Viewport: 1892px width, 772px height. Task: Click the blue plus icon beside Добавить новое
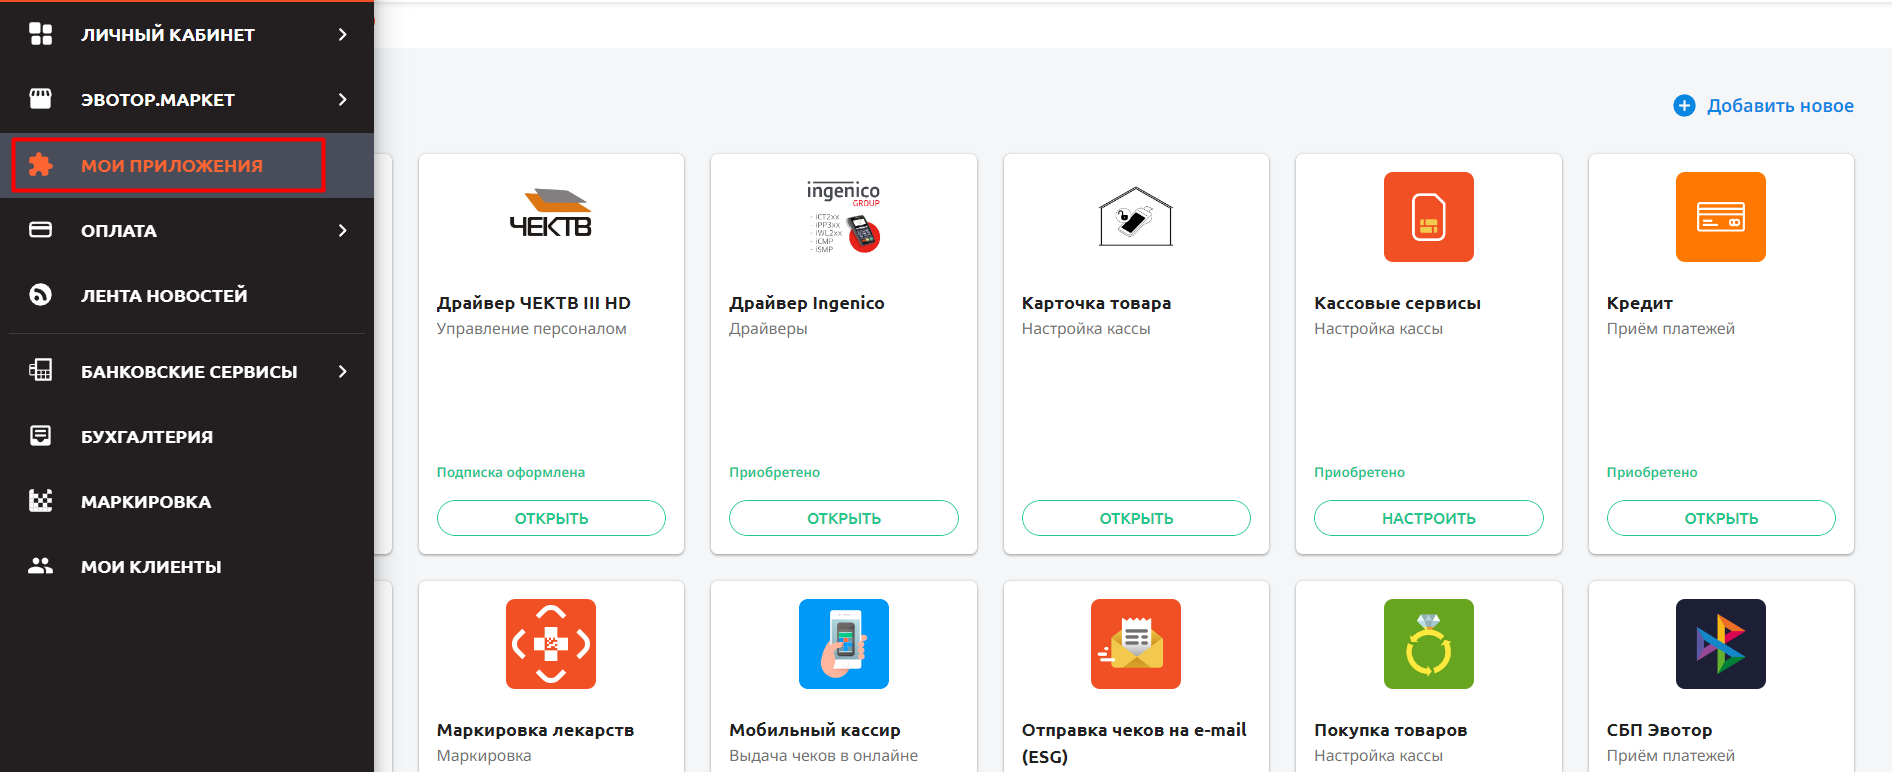click(x=1684, y=105)
